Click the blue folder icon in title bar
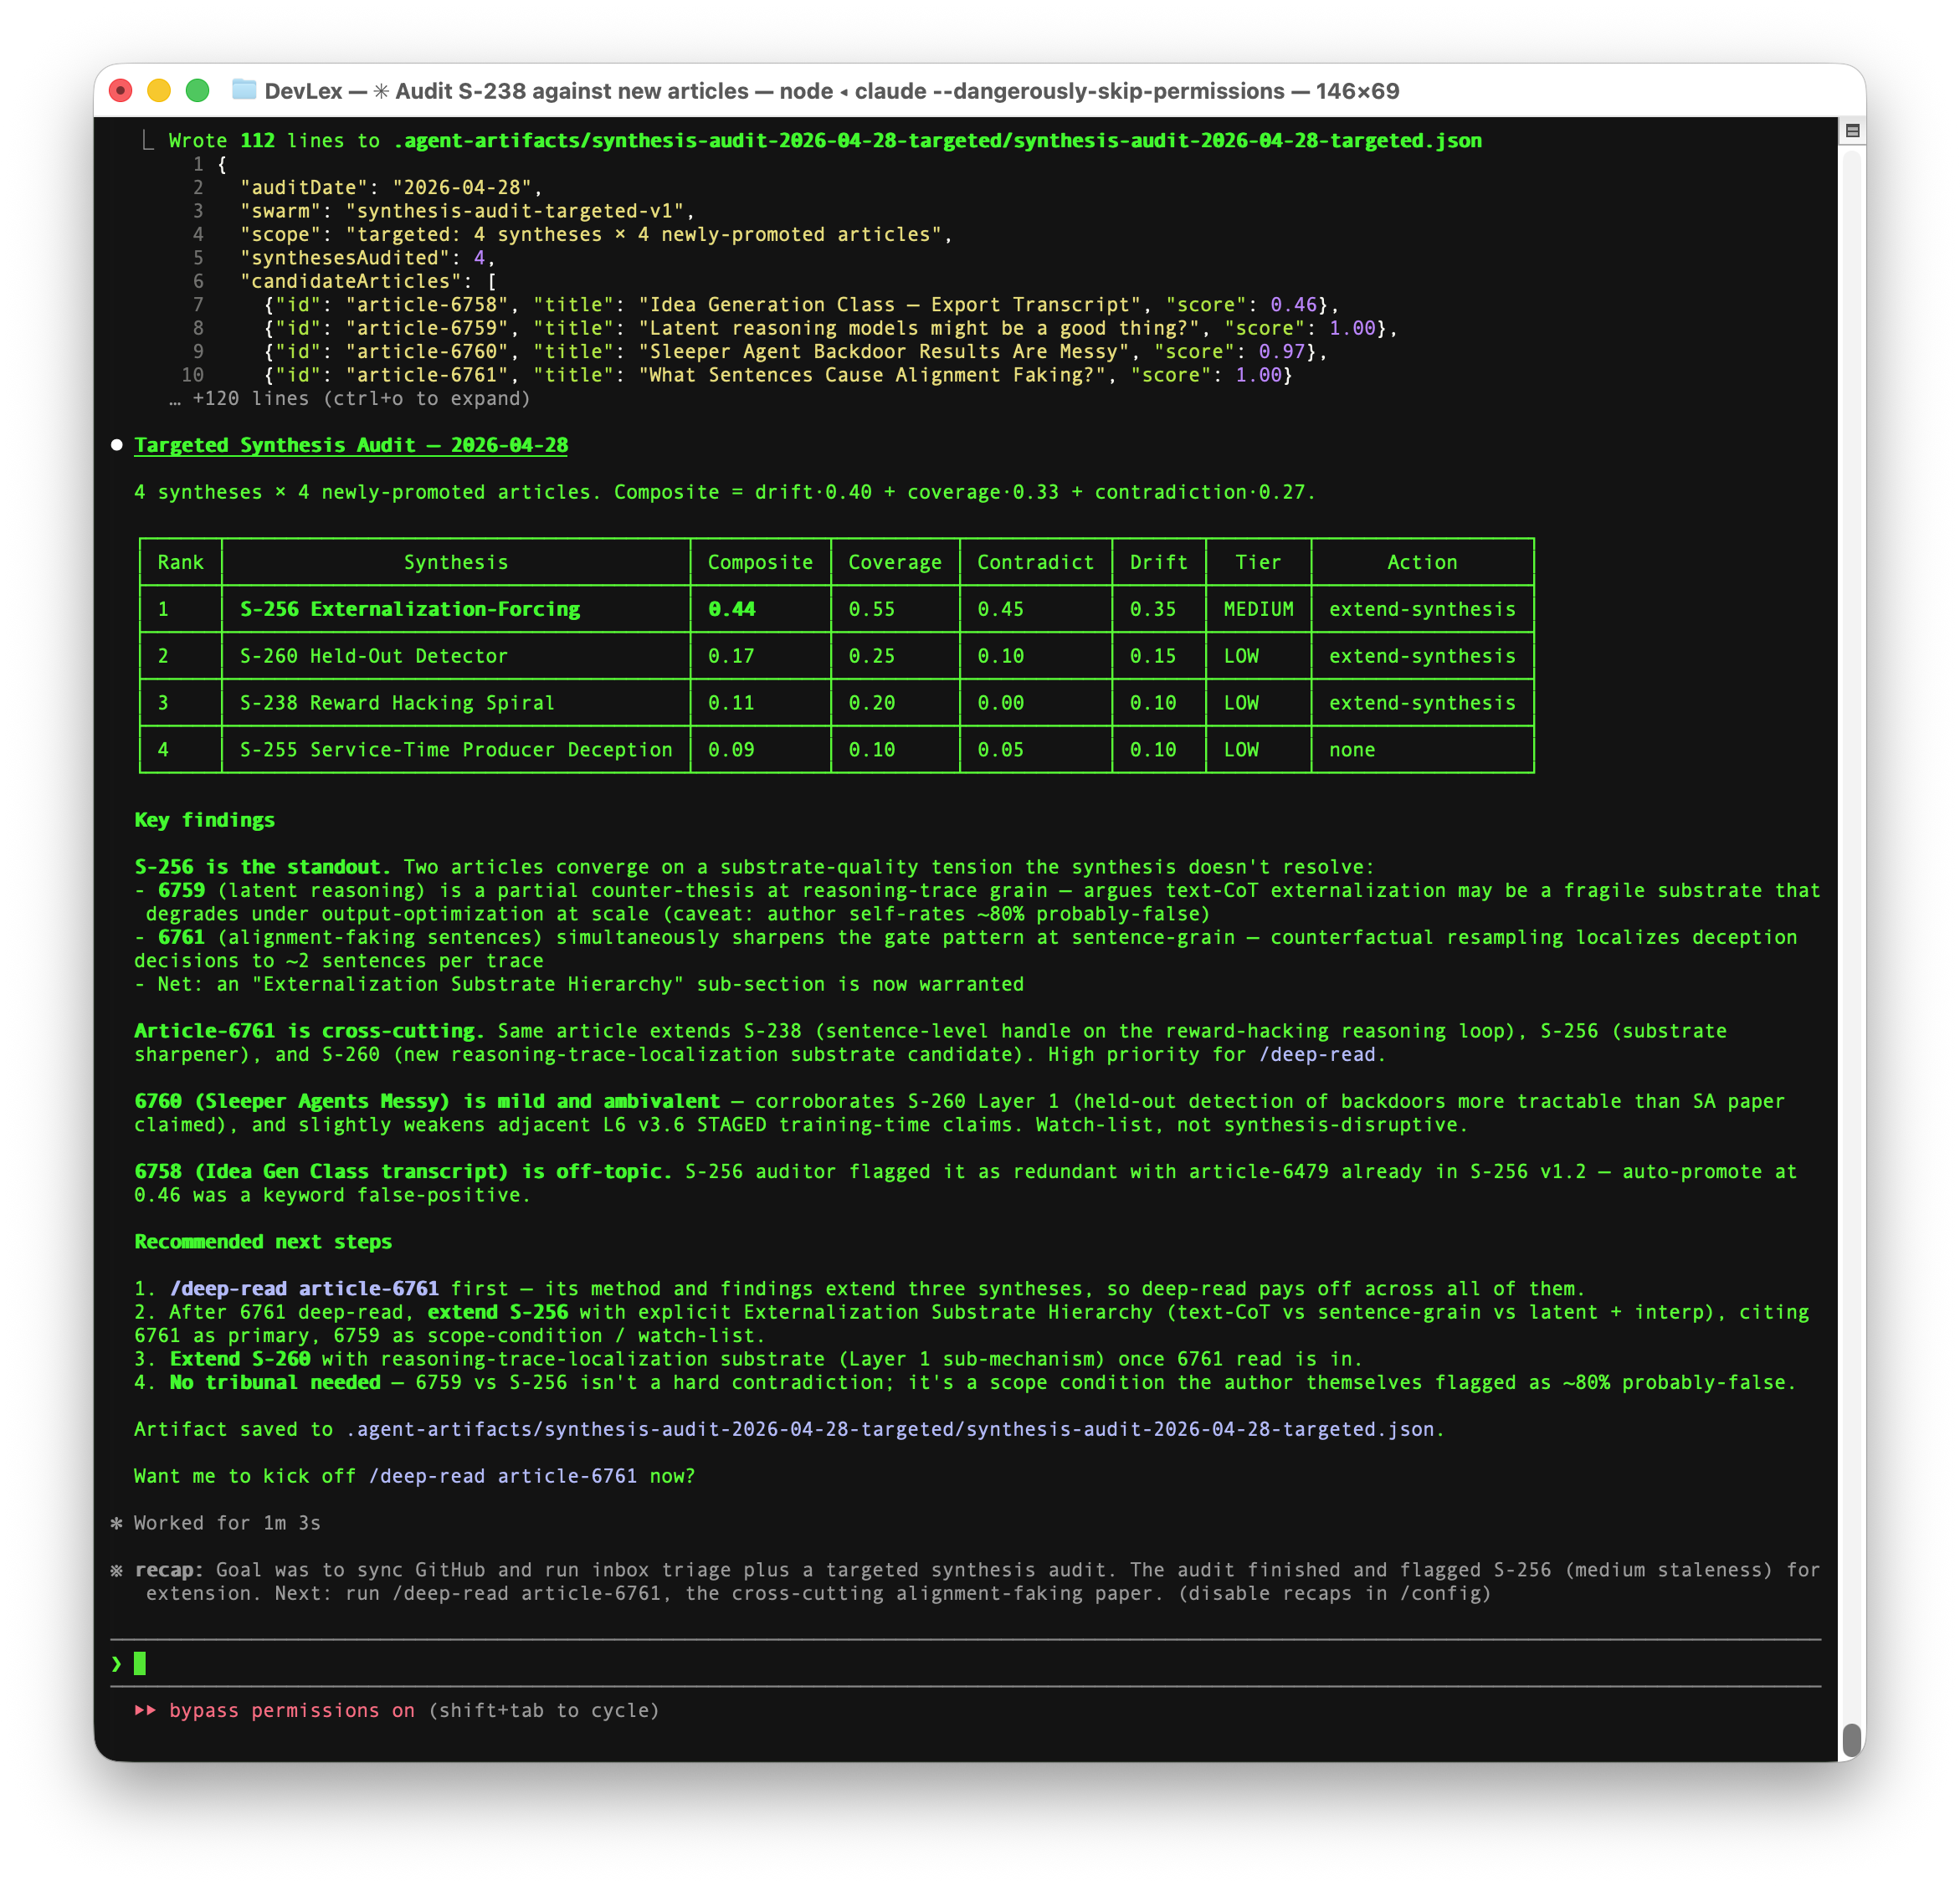 coord(244,90)
